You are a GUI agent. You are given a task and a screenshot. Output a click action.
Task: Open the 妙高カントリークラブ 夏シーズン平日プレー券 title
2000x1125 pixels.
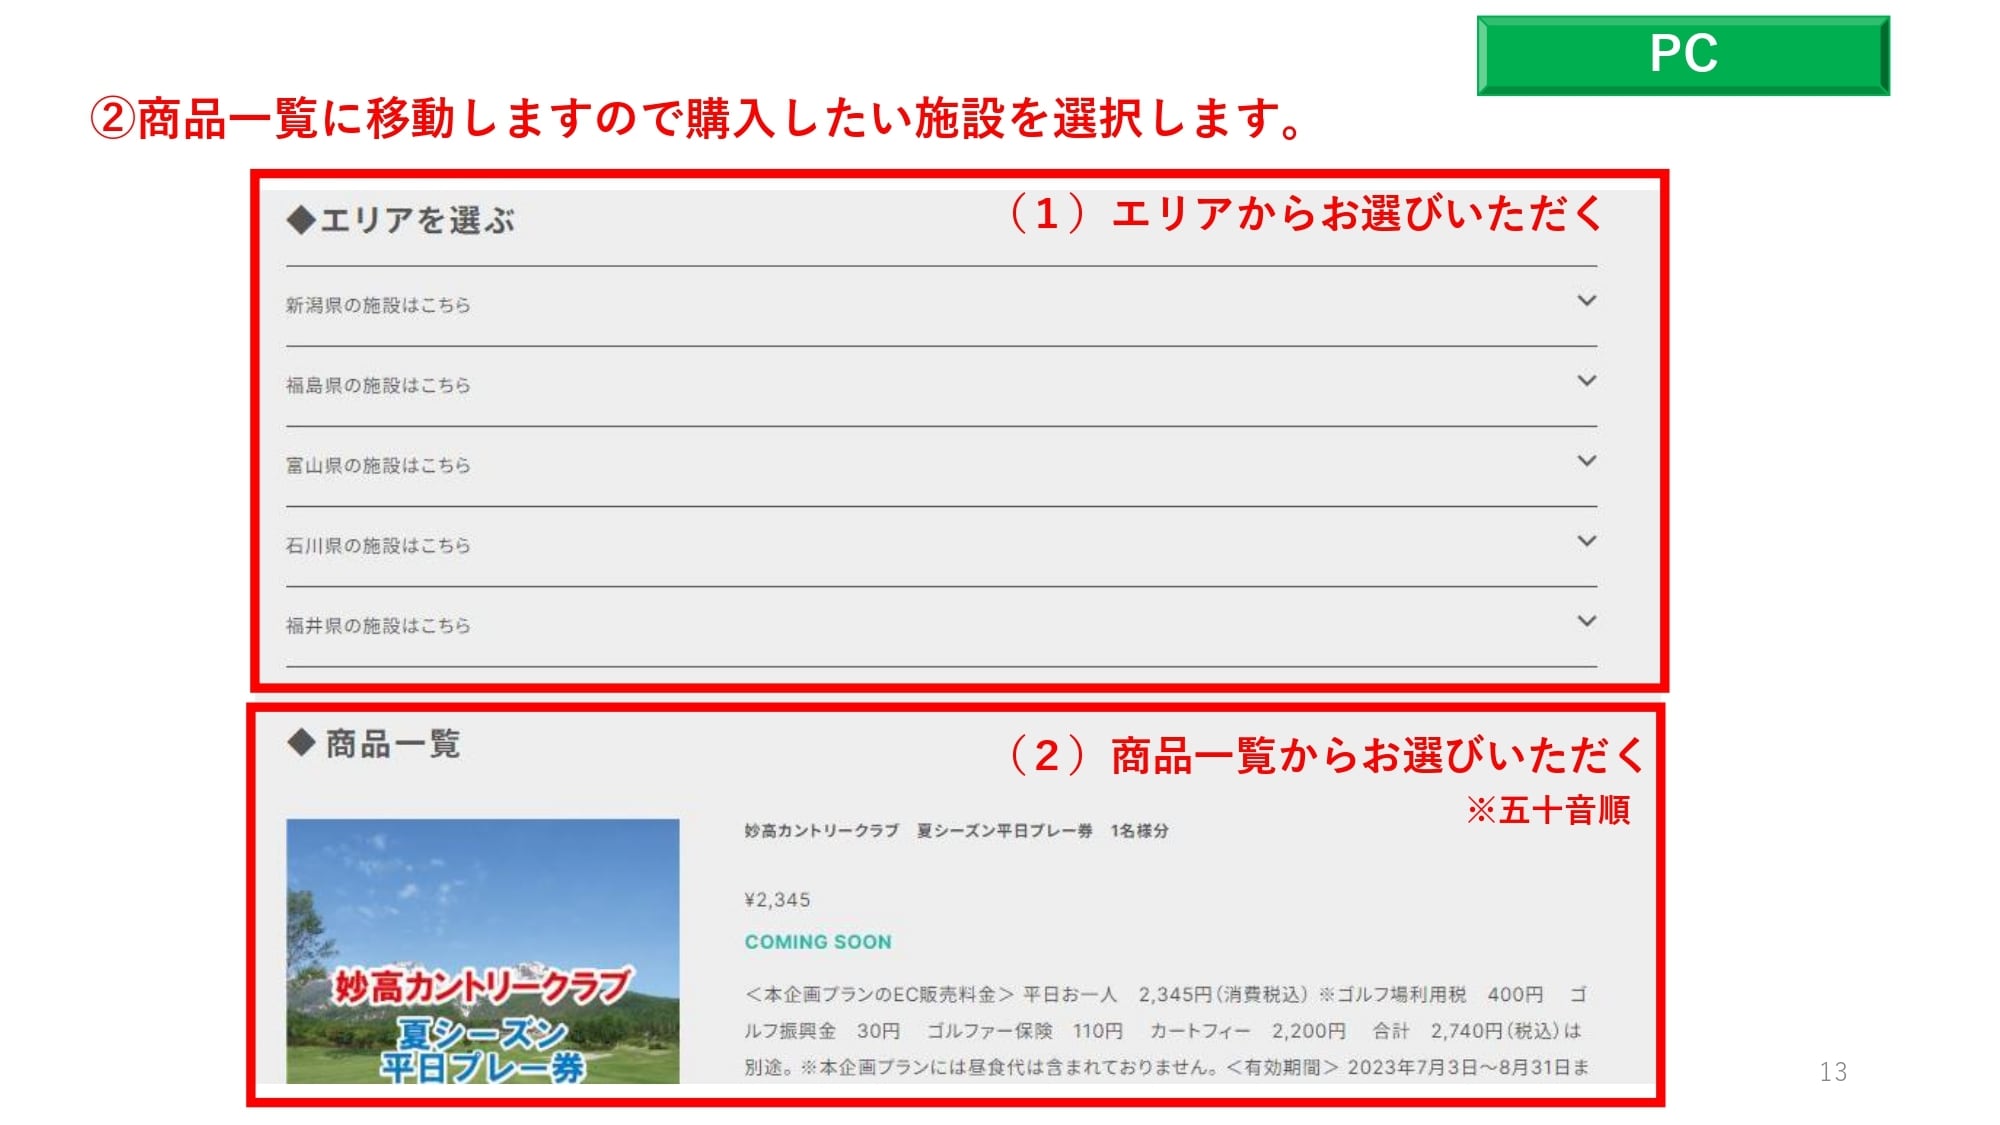(x=955, y=831)
